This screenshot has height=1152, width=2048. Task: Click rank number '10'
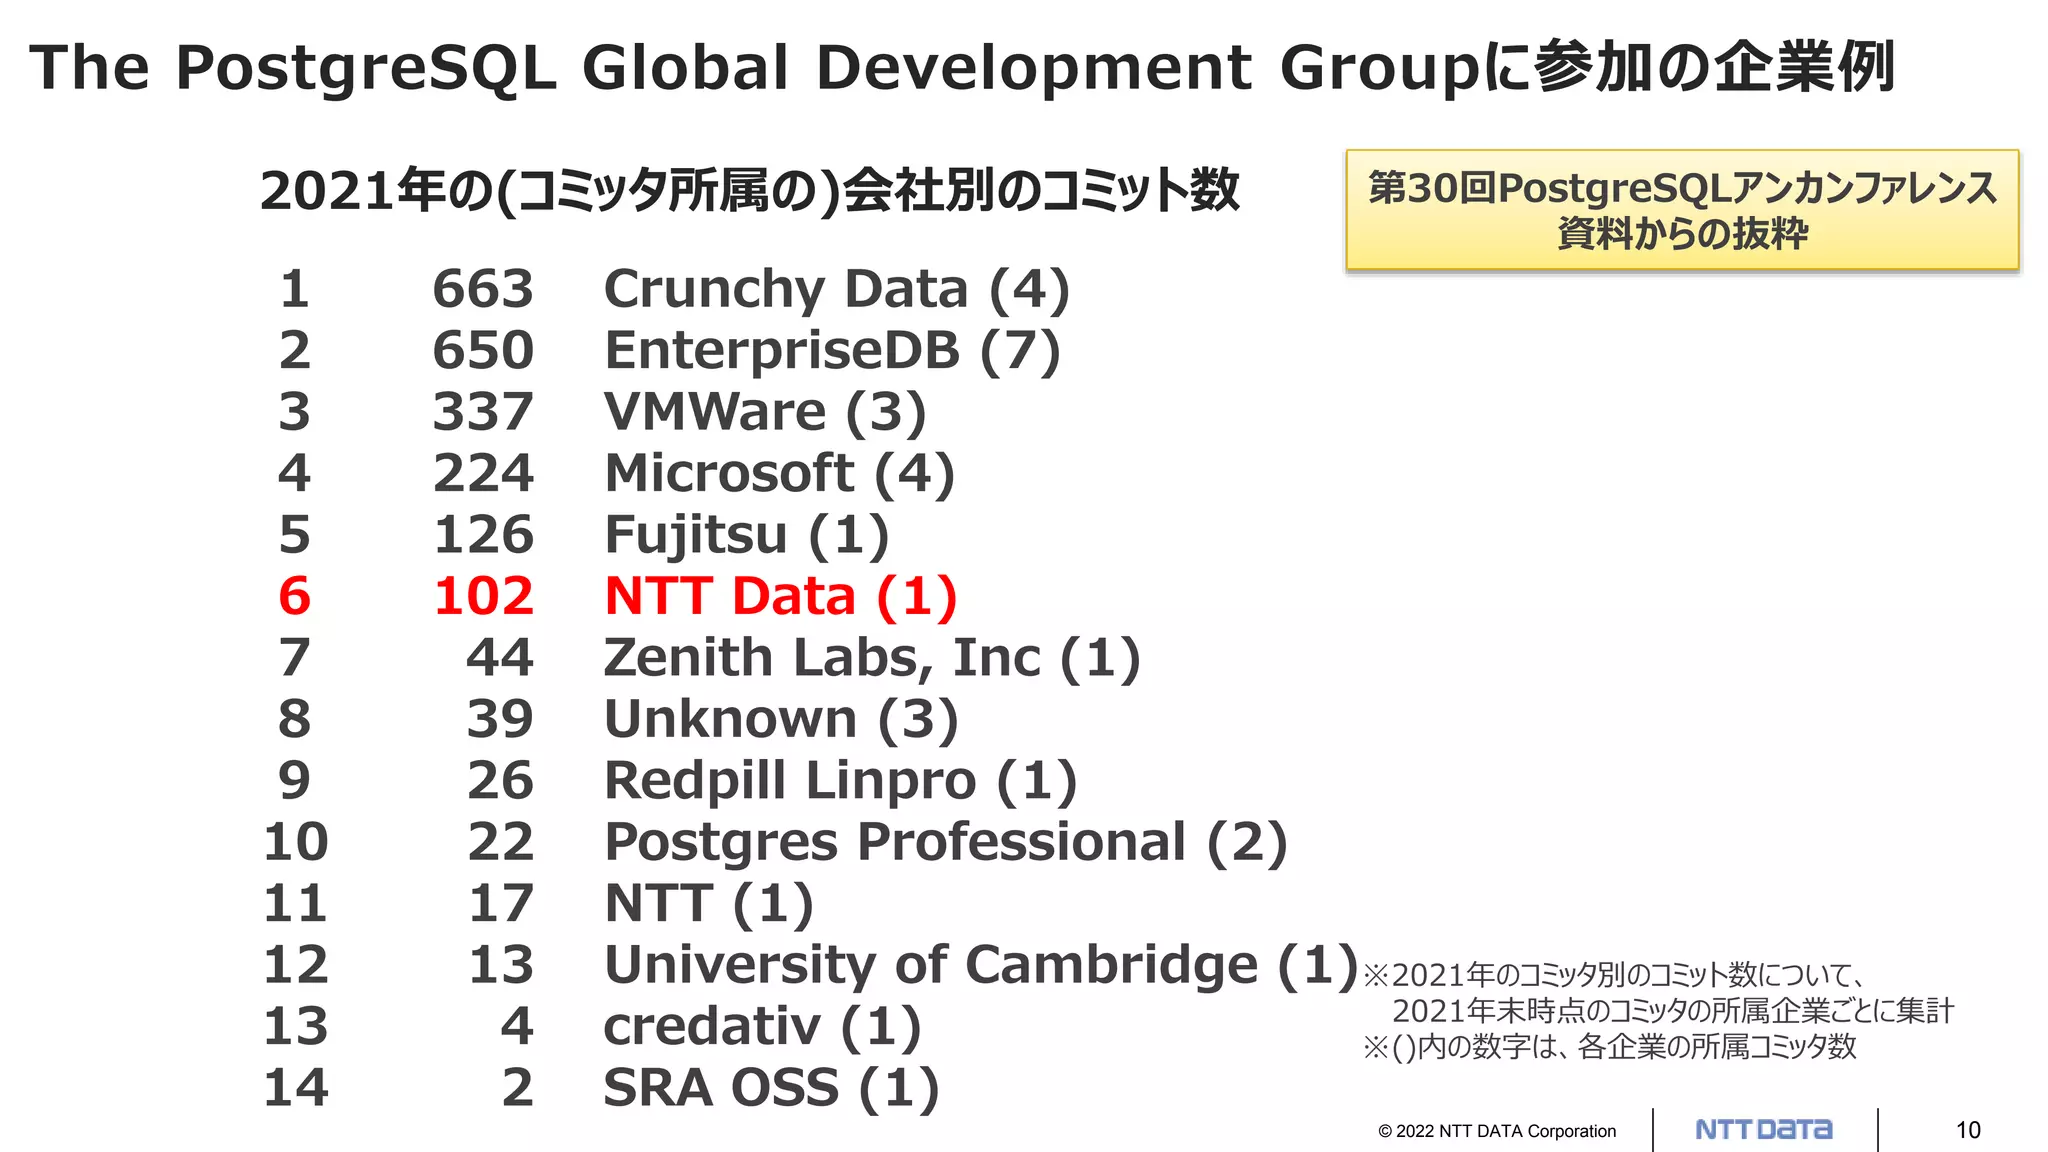pos(295,843)
